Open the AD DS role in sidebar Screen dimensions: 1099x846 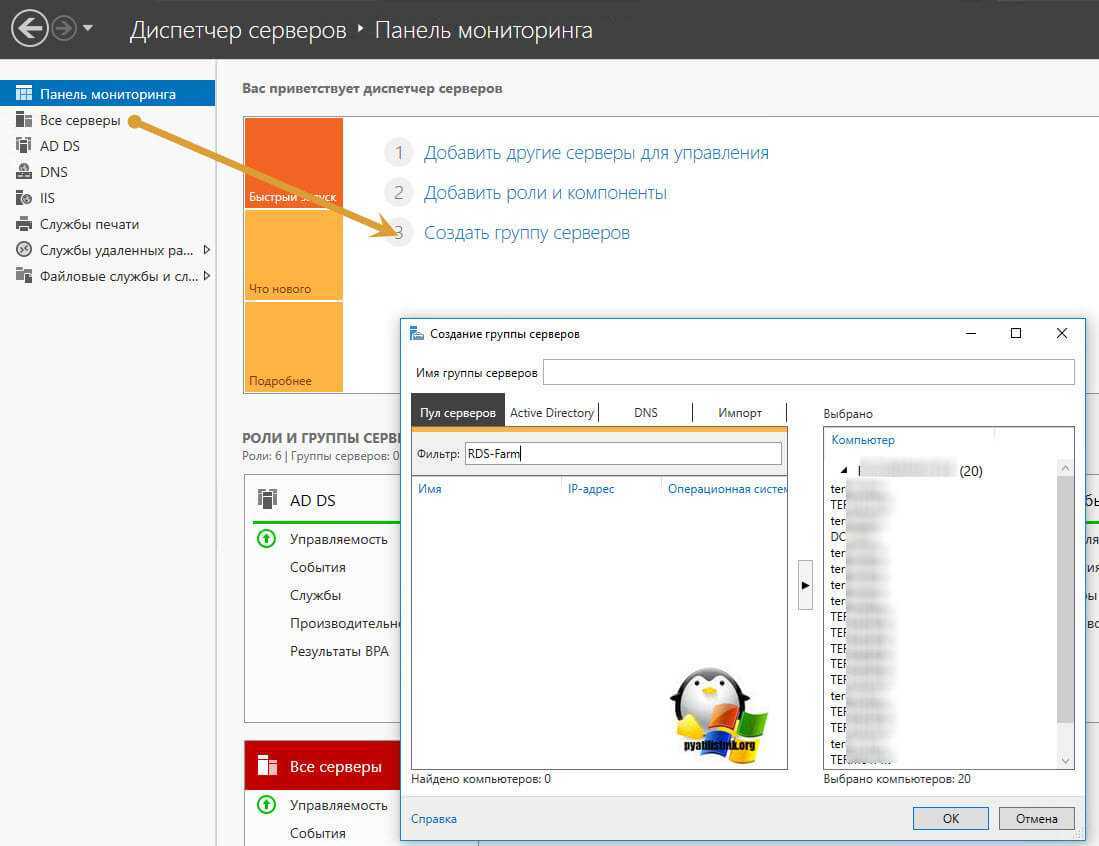point(59,146)
